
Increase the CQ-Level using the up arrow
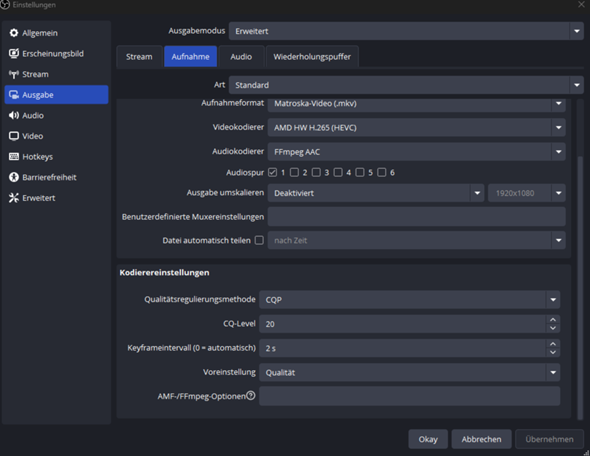[553, 320]
